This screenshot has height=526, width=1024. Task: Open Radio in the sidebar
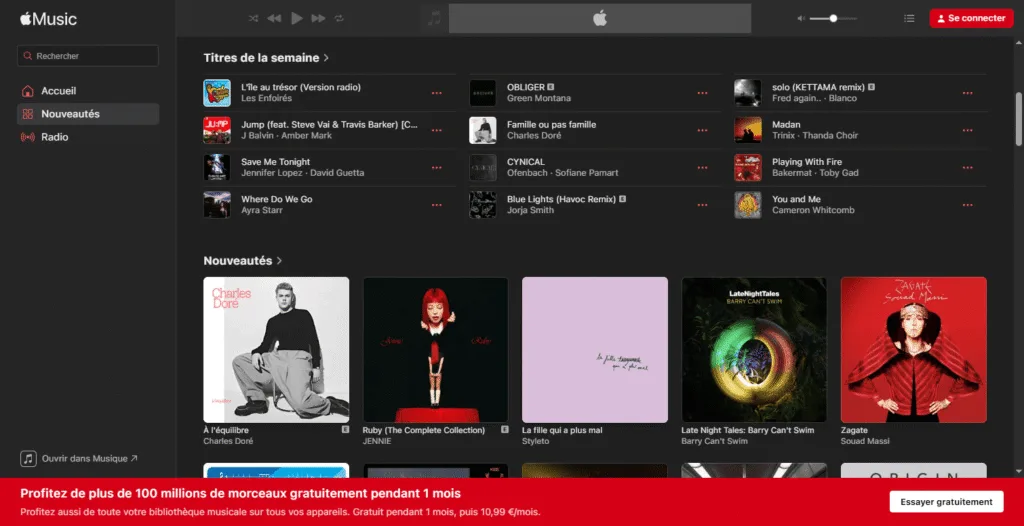tap(88, 137)
